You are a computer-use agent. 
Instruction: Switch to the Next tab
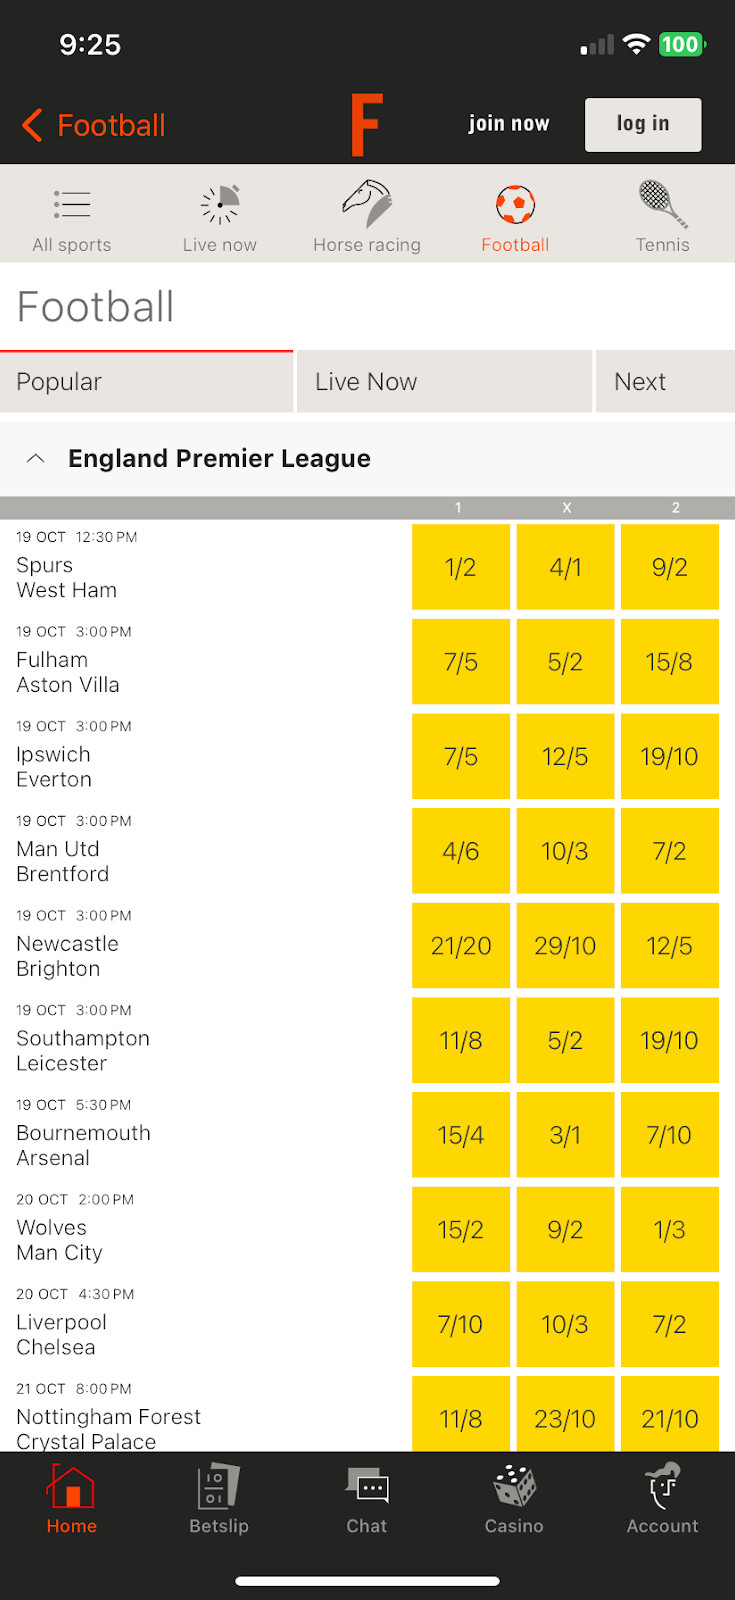point(664,382)
